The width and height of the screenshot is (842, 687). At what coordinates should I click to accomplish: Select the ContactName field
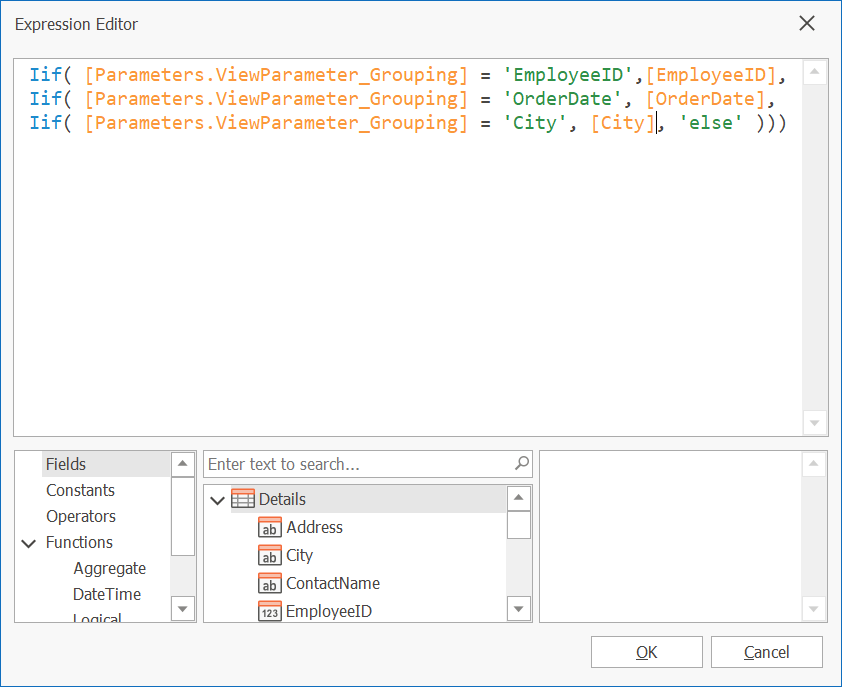tap(333, 583)
